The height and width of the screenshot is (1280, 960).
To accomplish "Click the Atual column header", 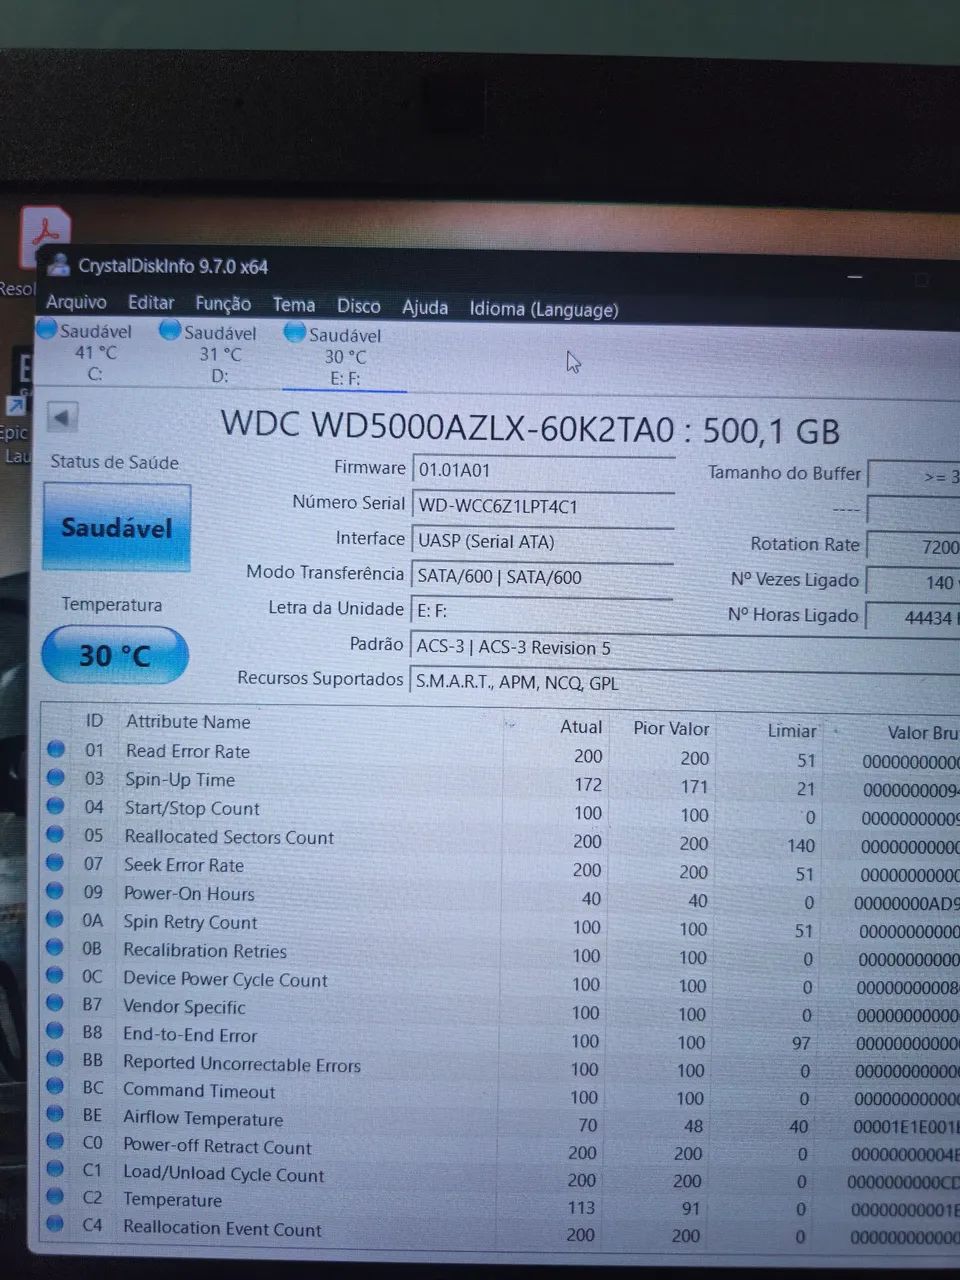I will tap(581, 727).
